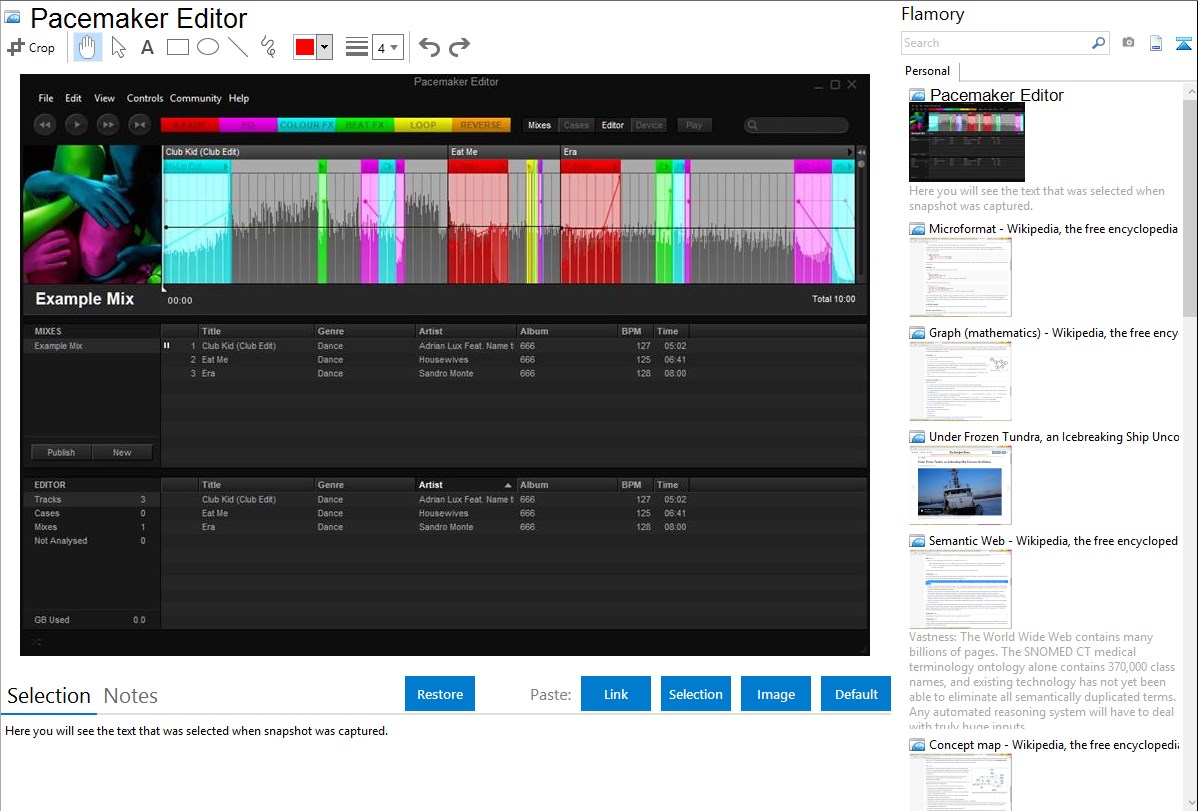Choose the arrow pointer tool

(118, 47)
